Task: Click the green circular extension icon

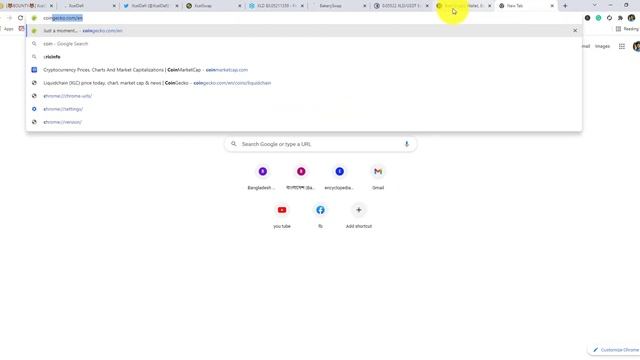Action: 598,18
